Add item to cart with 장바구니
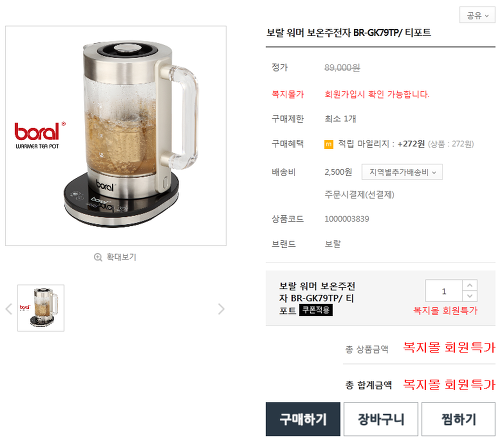Screen dimensions: 500x442 (381, 419)
